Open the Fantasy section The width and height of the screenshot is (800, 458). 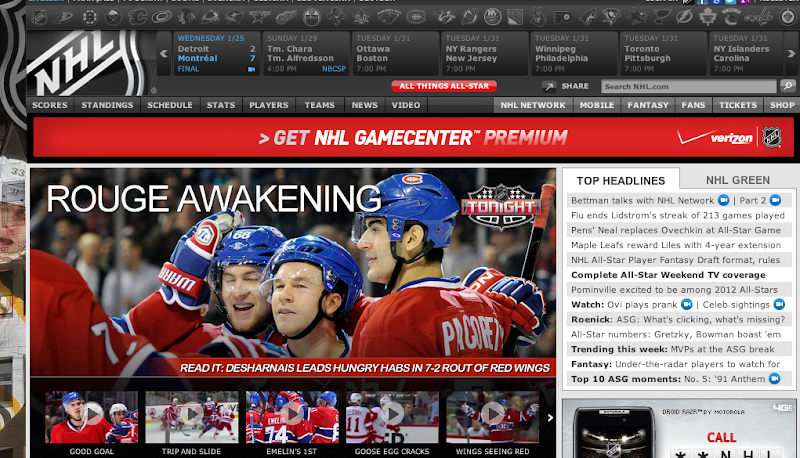click(x=648, y=105)
